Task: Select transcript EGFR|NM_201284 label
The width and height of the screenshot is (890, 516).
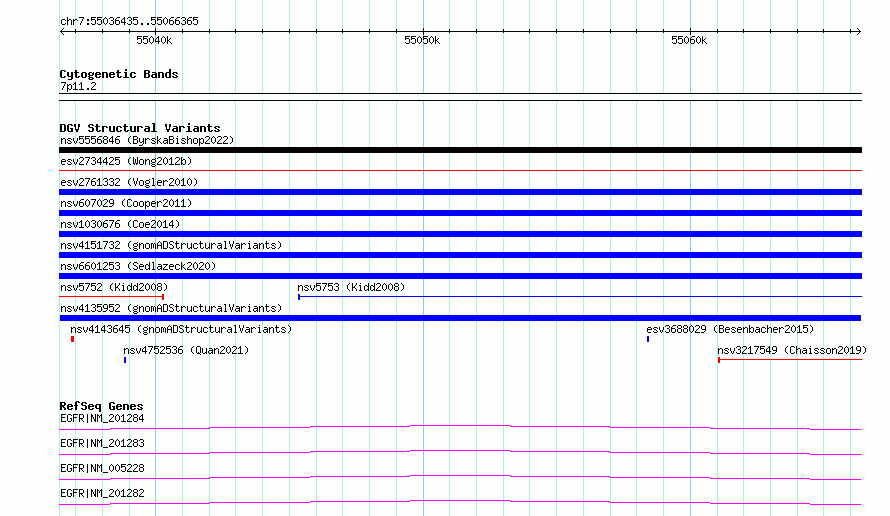Action: click(102, 418)
